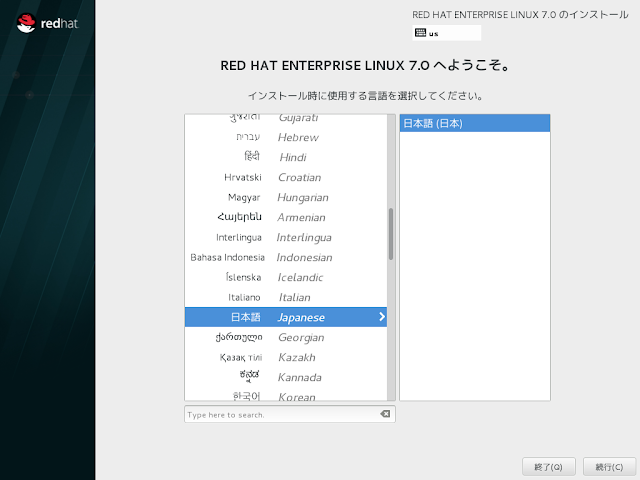Image resolution: width=640 pixels, height=480 pixels.
Task: Click the language list scrollbar thumb
Action: click(x=391, y=234)
